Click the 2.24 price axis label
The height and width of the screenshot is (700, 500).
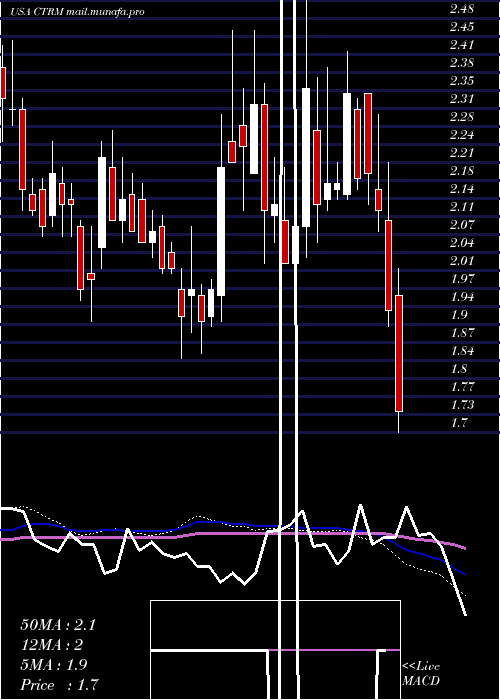[x=462, y=134]
